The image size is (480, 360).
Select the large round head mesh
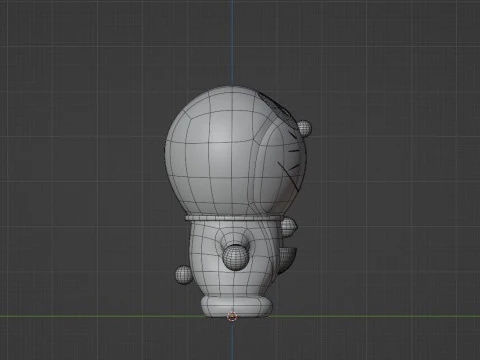tap(235, 151)
